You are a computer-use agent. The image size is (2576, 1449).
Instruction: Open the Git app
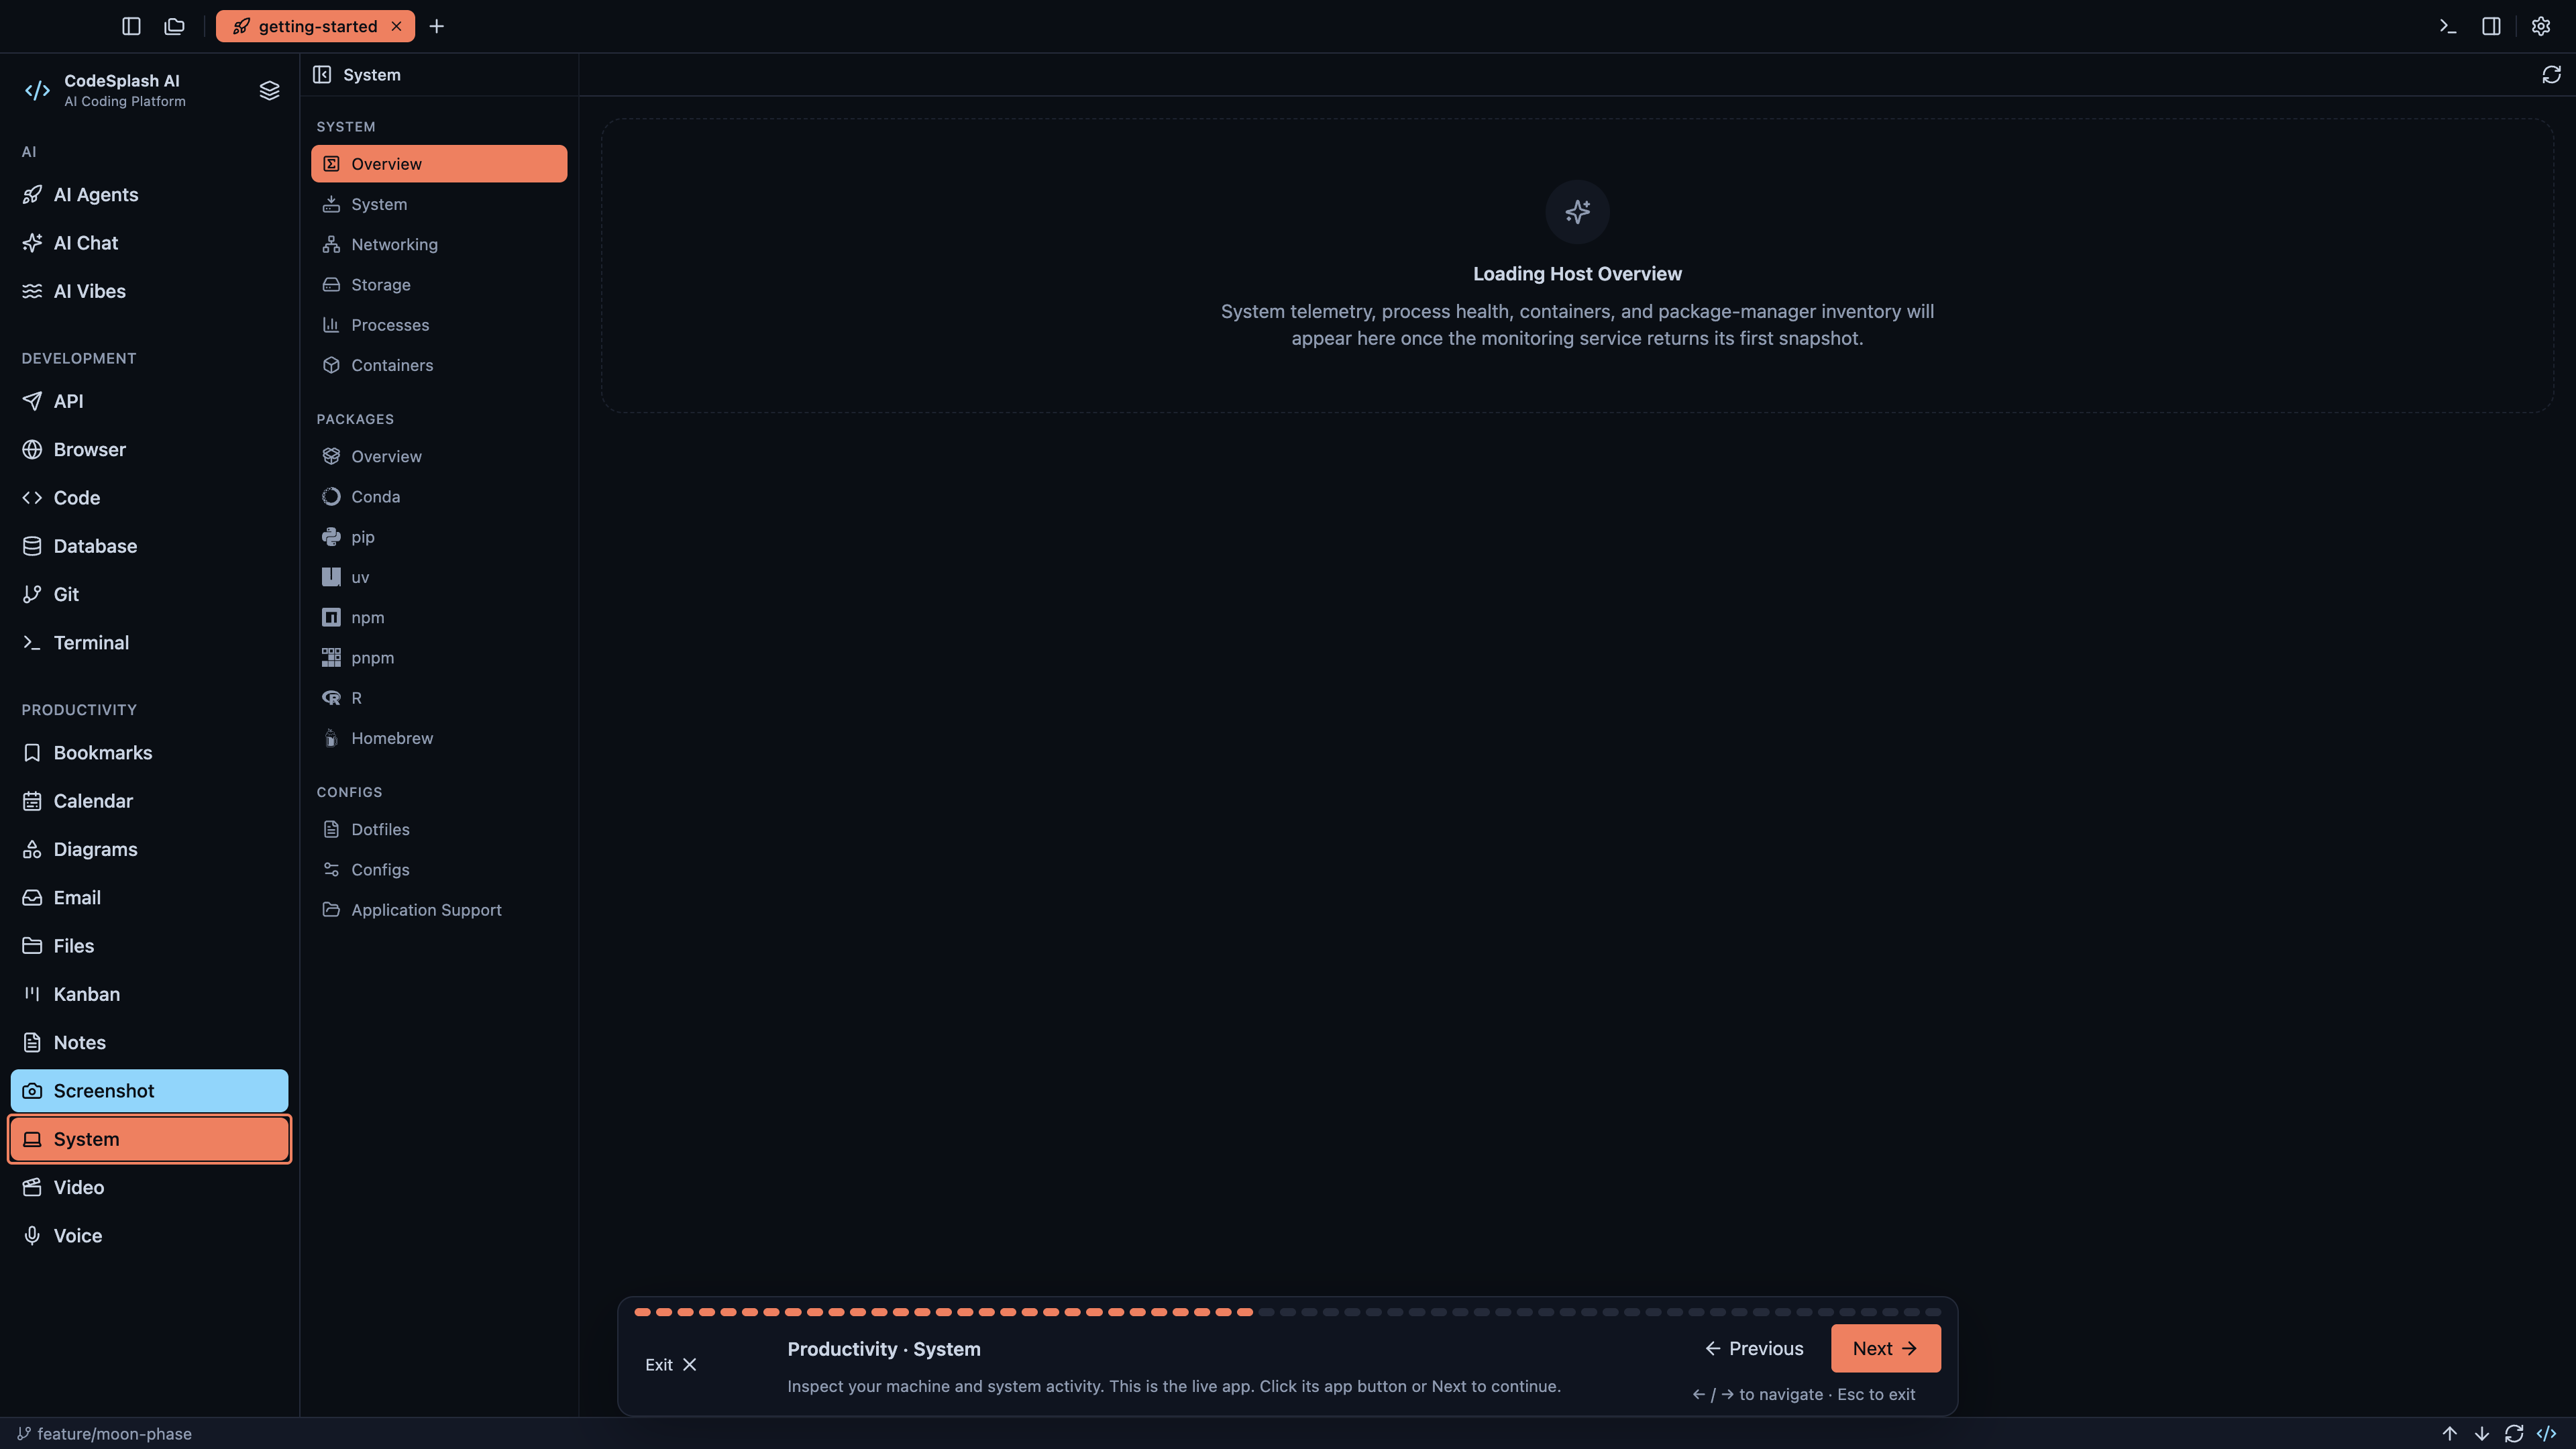(150, 594)
